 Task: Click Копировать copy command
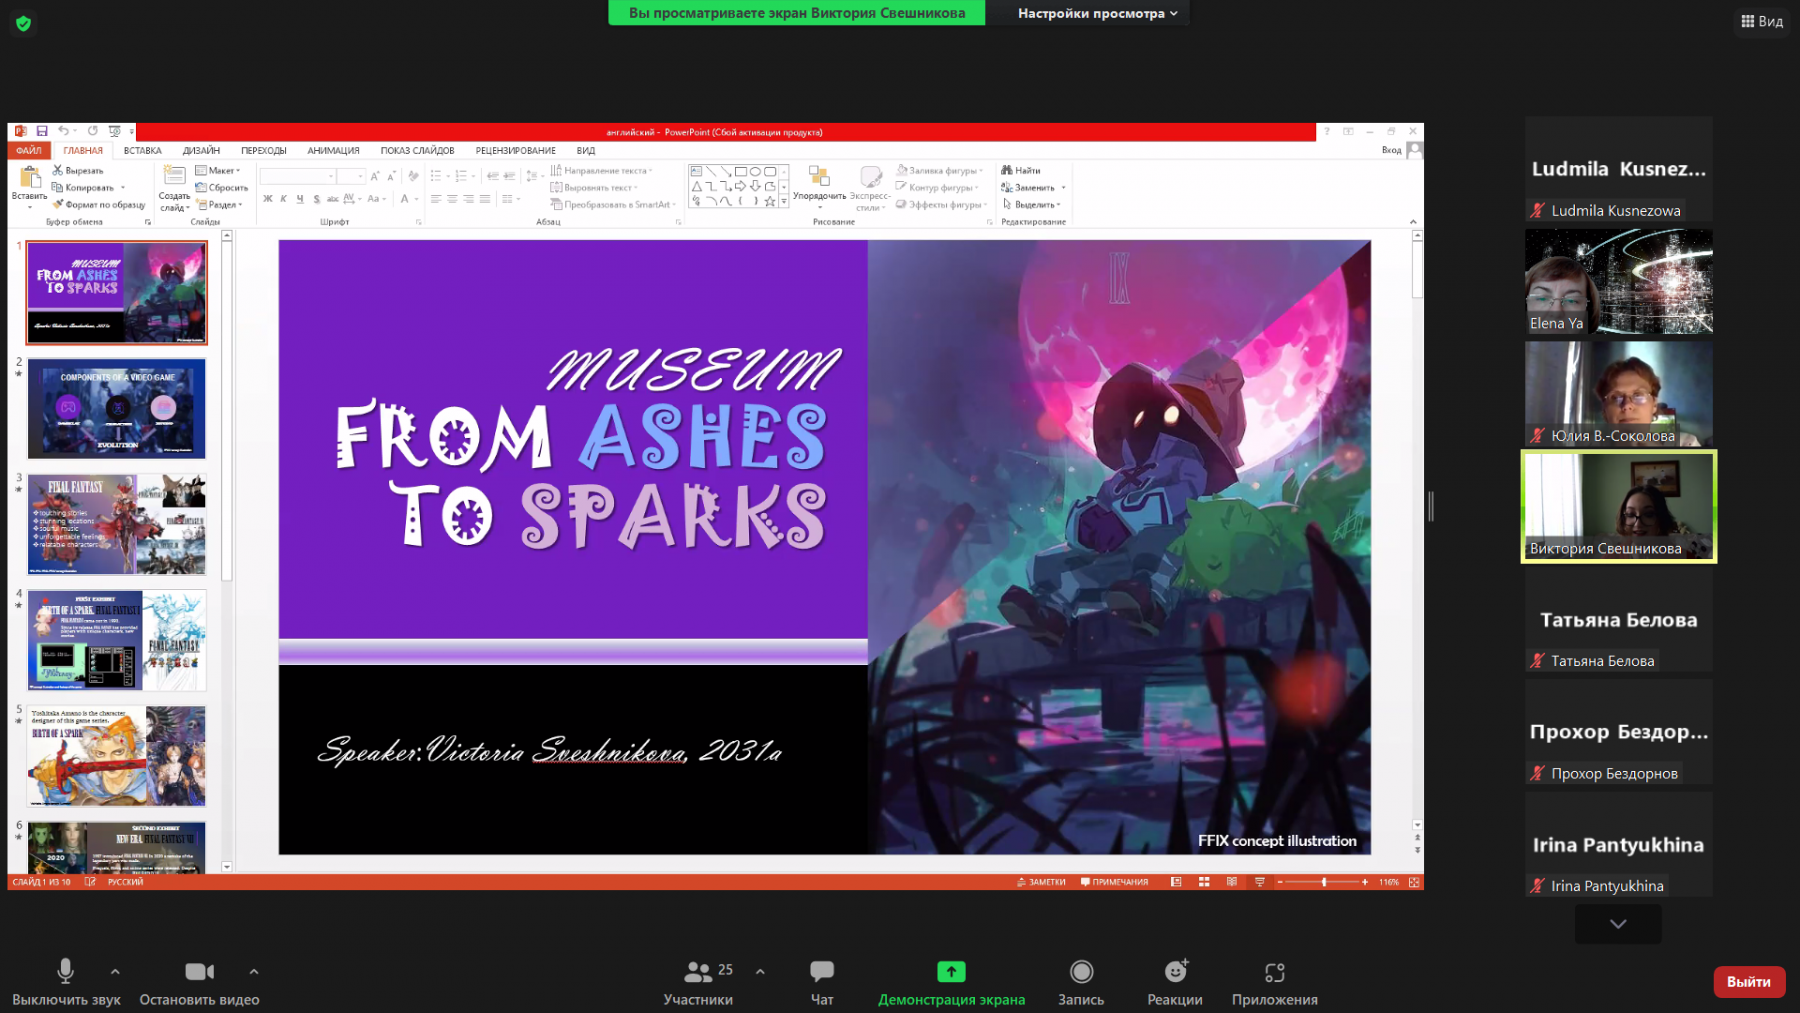84,187
